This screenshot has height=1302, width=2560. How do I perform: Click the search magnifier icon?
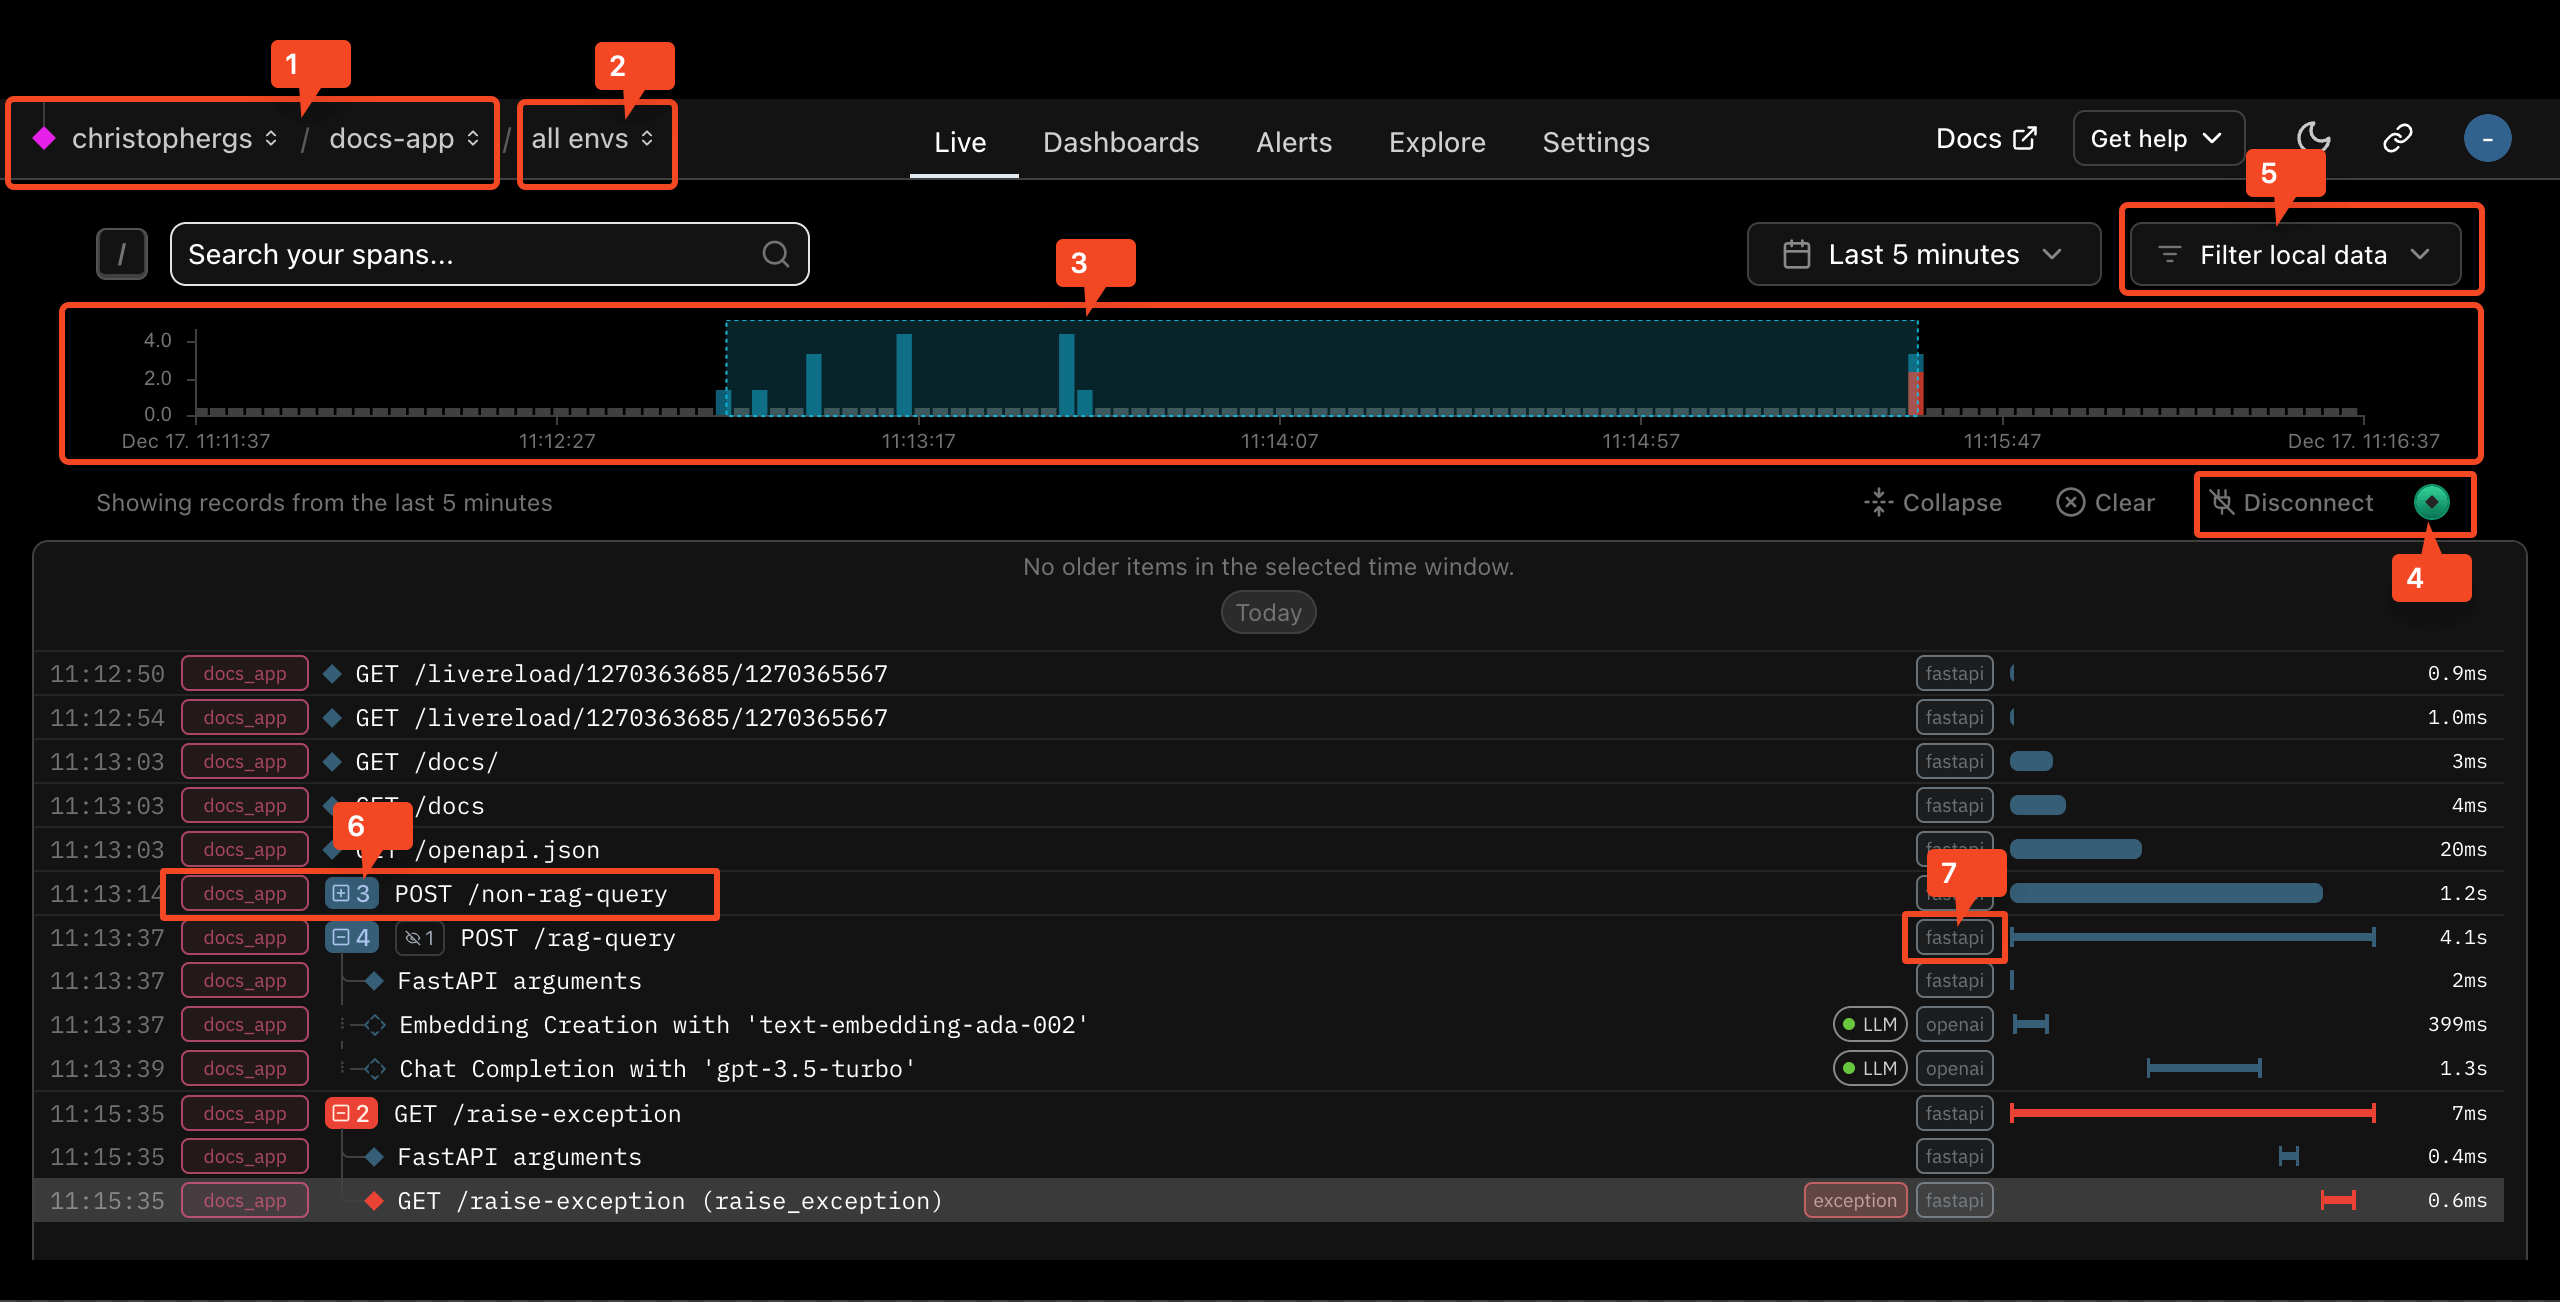coord(776,254)
